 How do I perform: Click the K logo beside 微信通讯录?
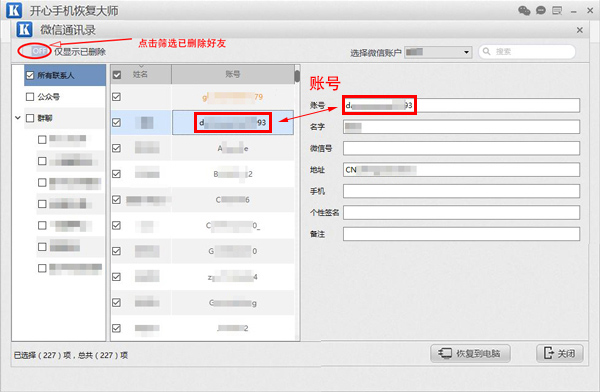click(24, 29)
